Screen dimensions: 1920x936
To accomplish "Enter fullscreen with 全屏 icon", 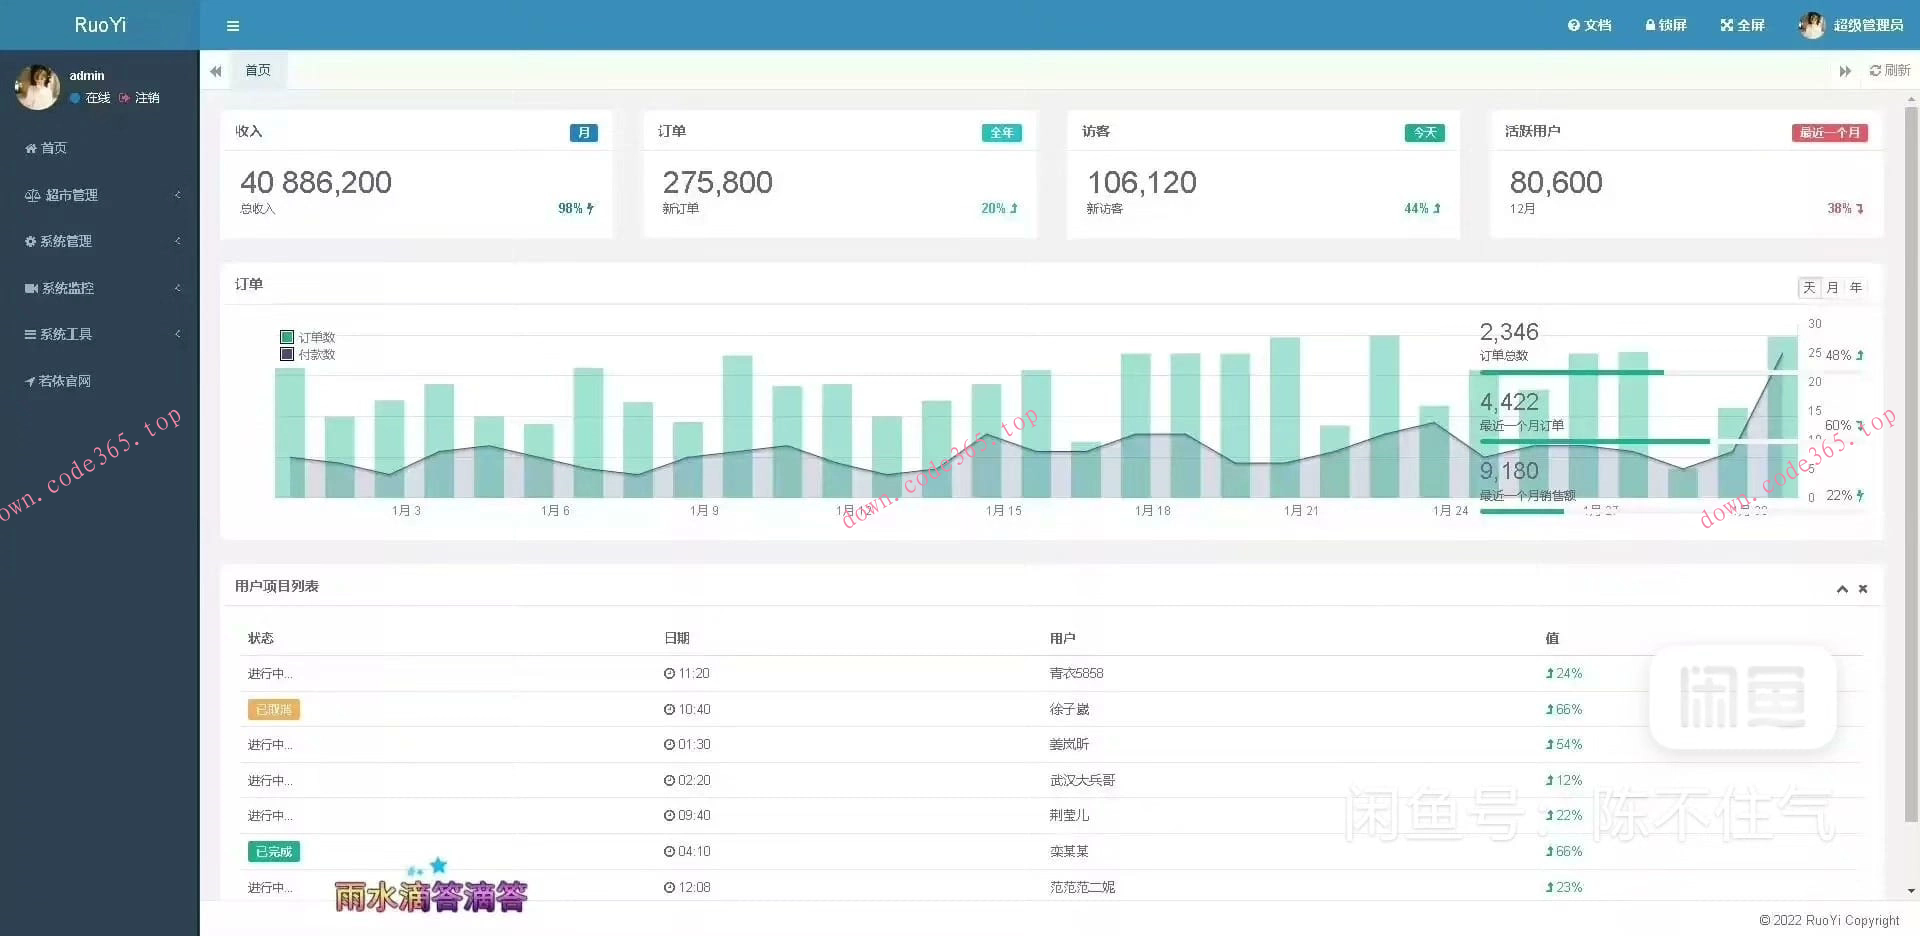I will [1727, 25].
